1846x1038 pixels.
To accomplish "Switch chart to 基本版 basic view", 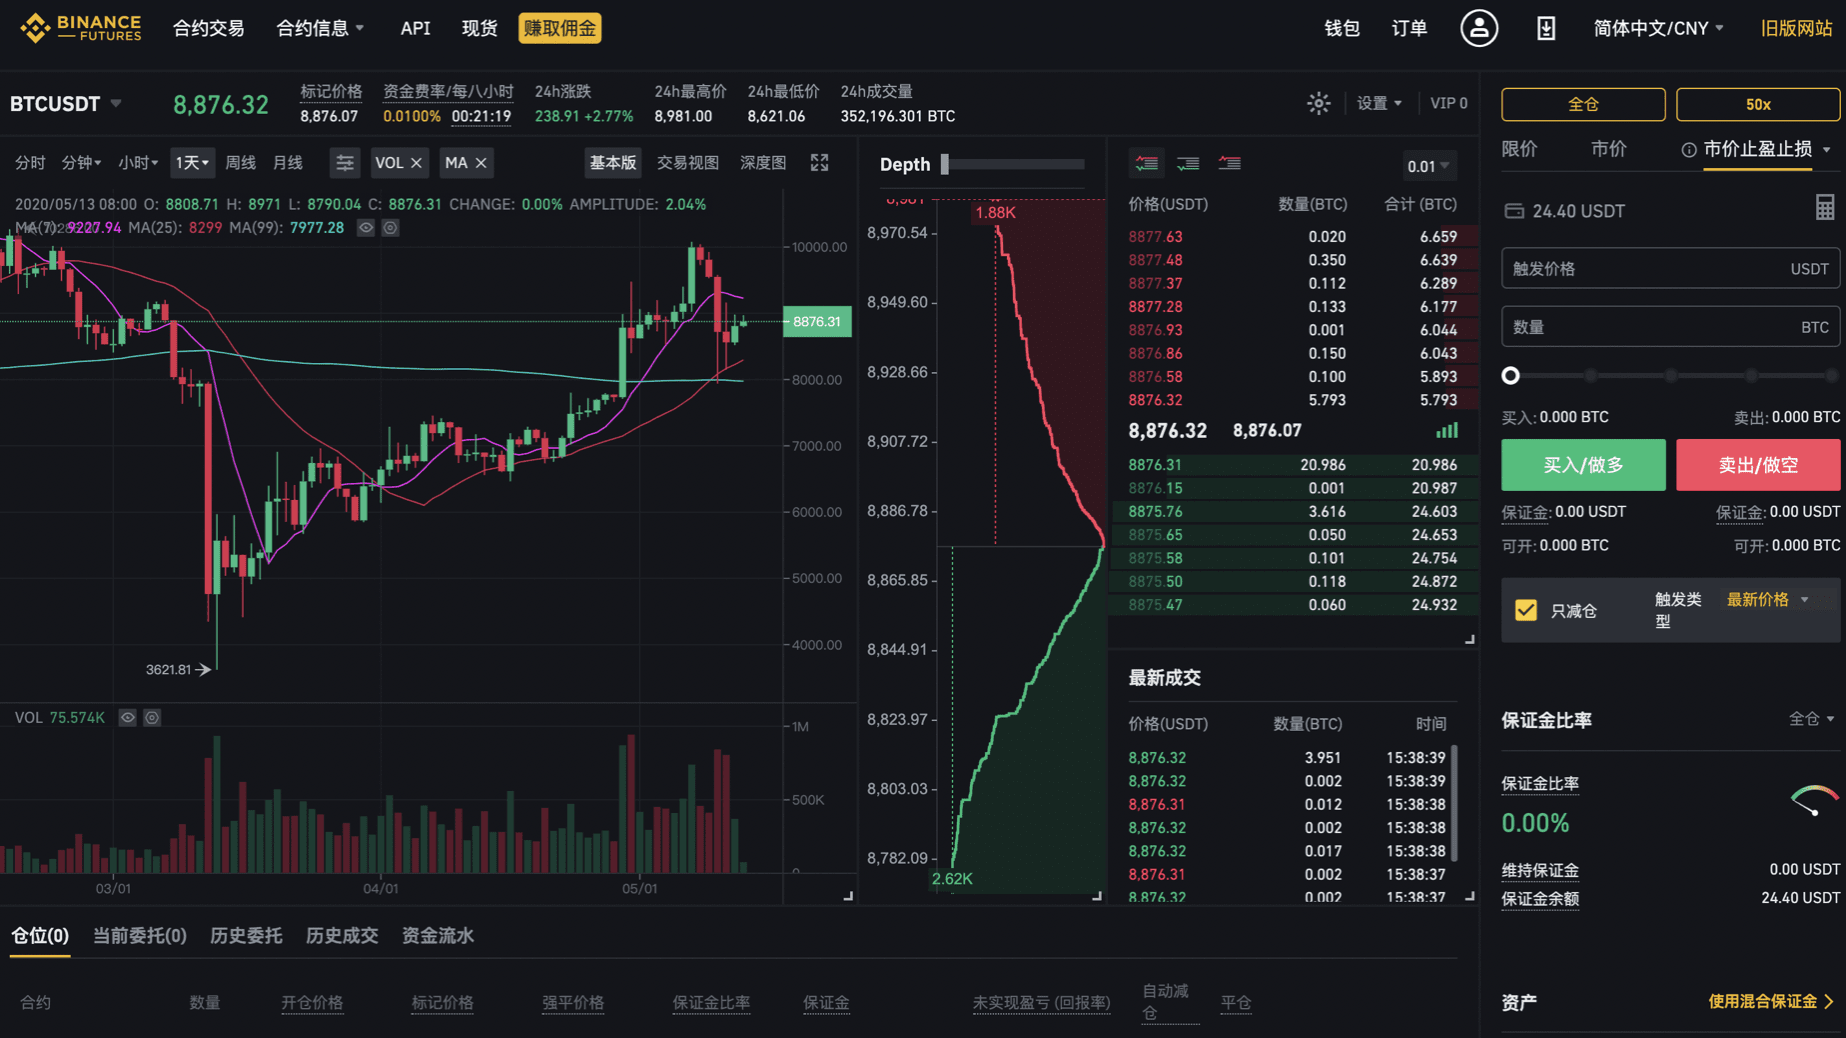I will pos(613,163).
